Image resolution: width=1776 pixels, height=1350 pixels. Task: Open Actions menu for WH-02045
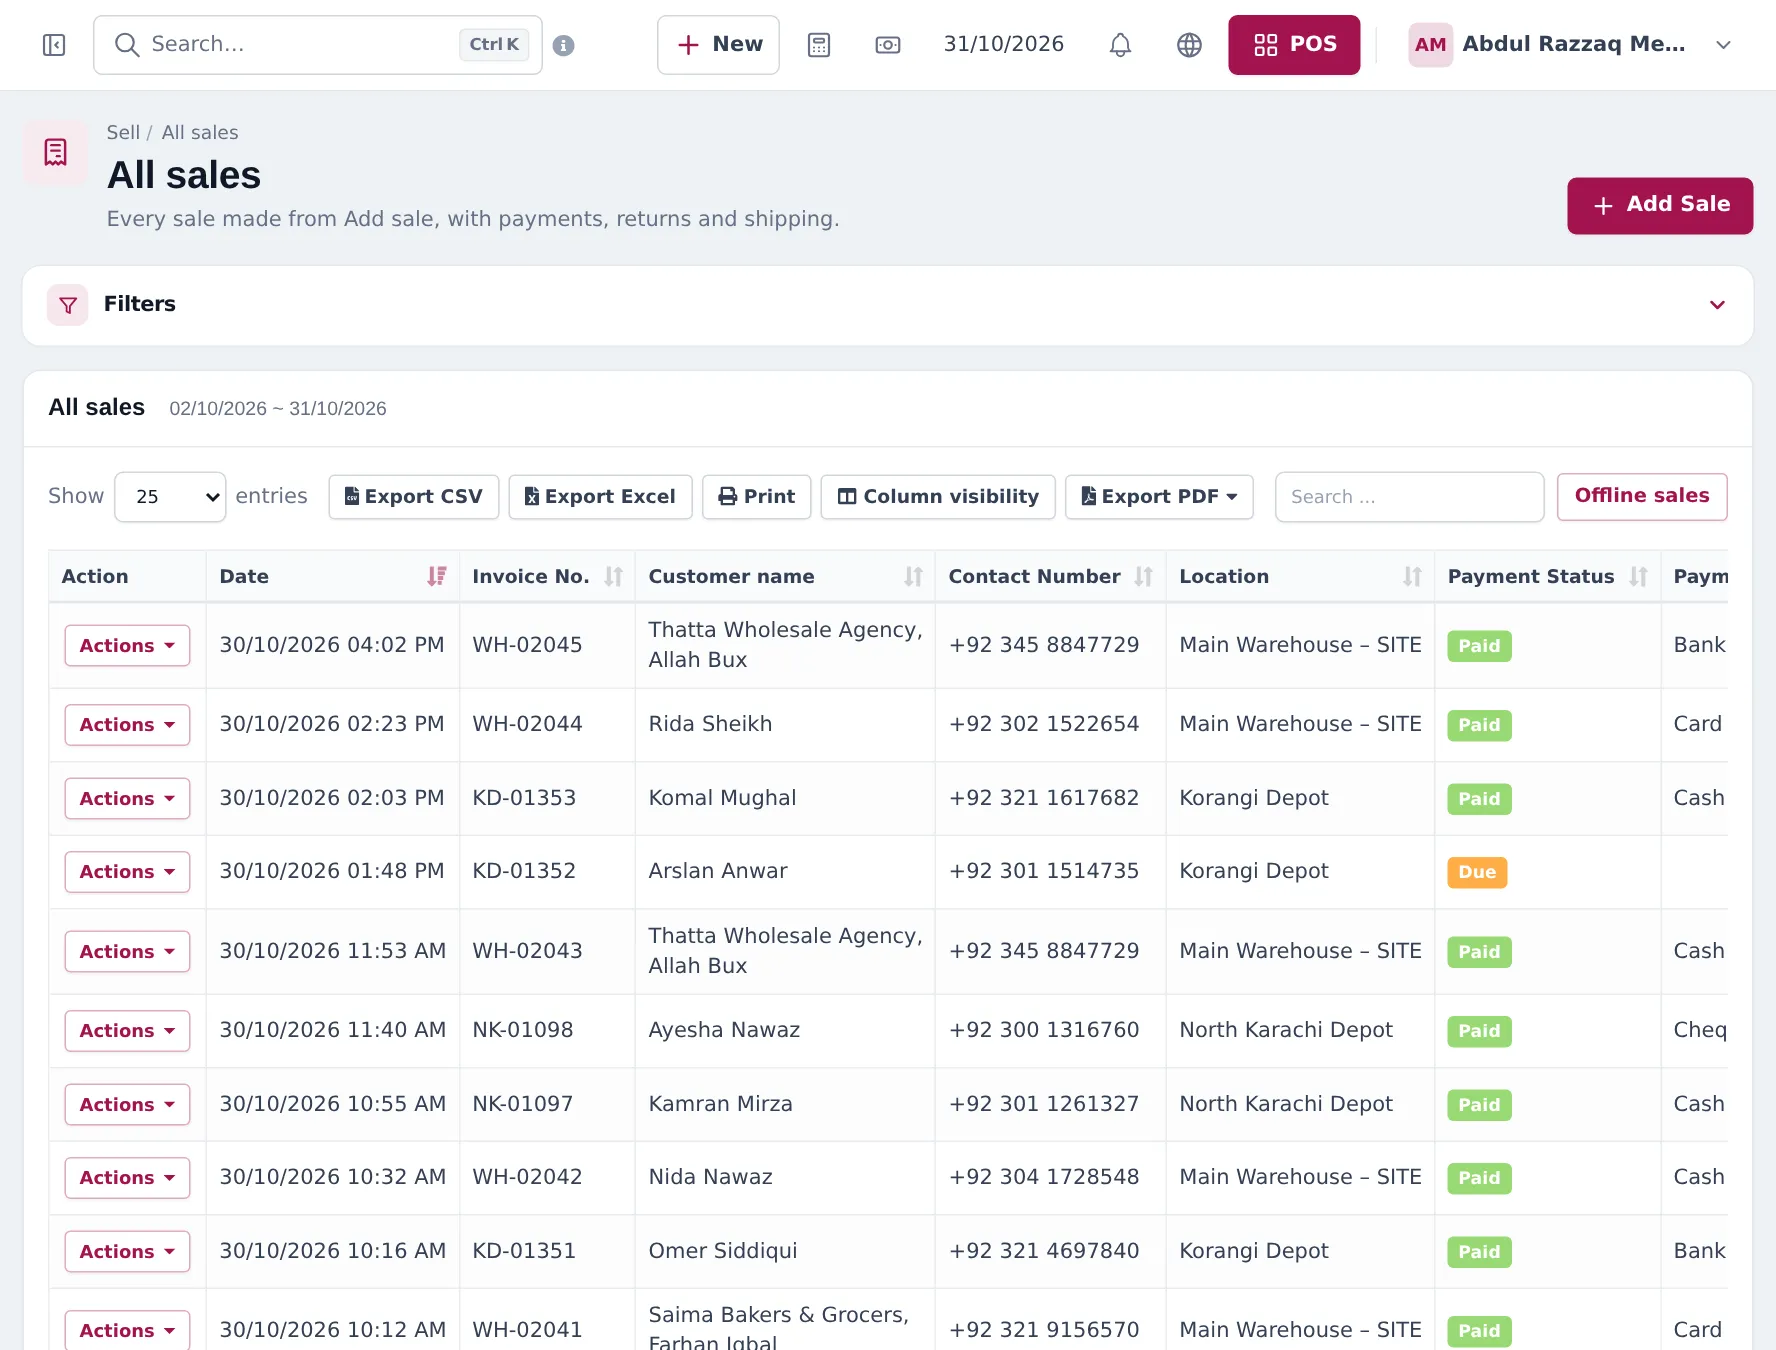[127, 646]
